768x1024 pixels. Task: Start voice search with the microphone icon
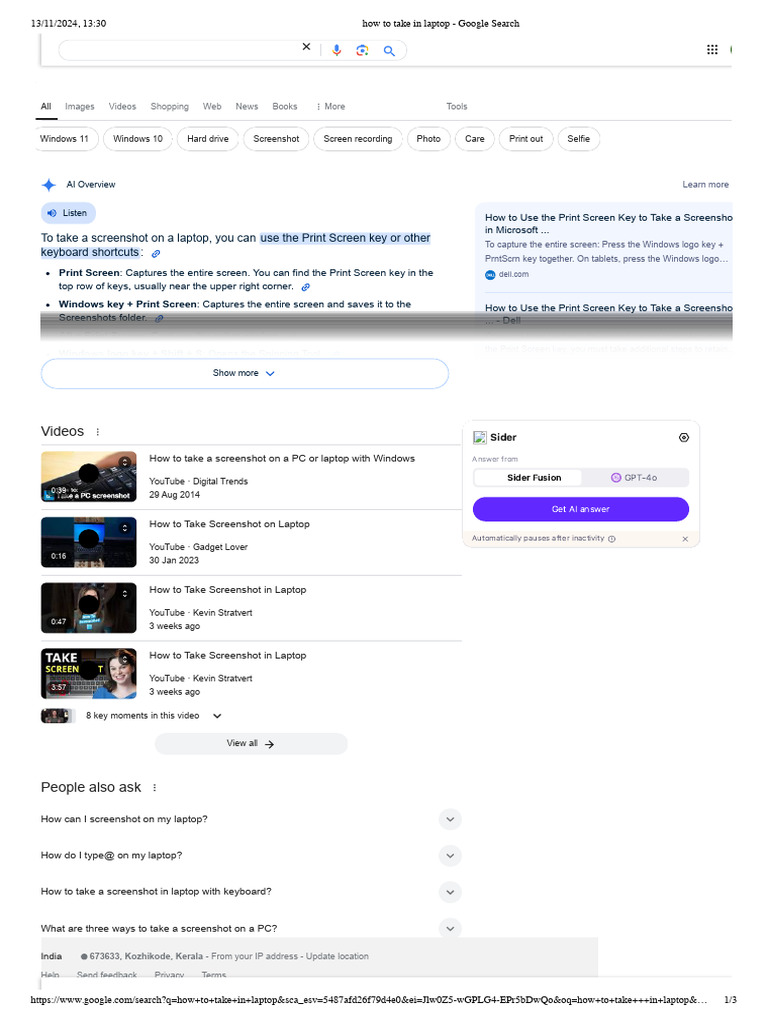(336, 50)
